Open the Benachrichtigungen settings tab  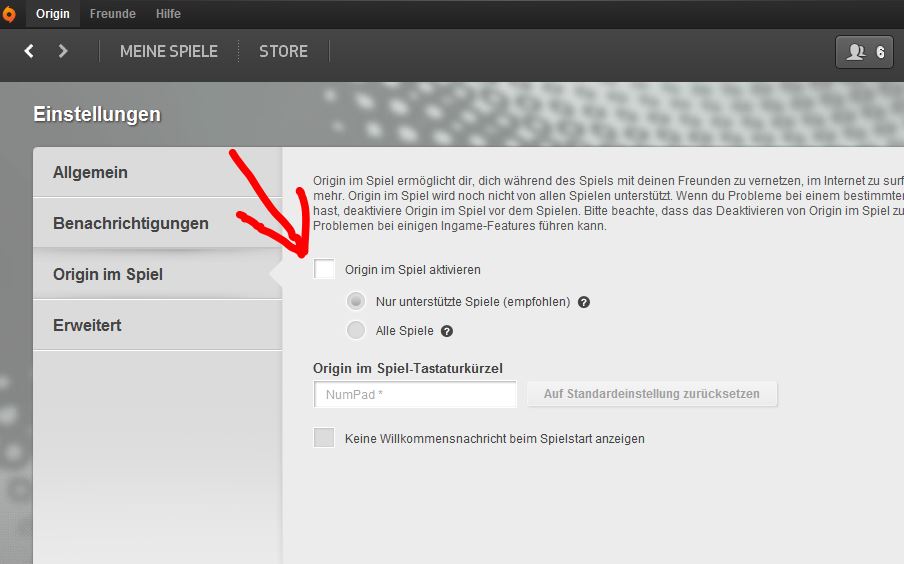(x=157, y=223)
